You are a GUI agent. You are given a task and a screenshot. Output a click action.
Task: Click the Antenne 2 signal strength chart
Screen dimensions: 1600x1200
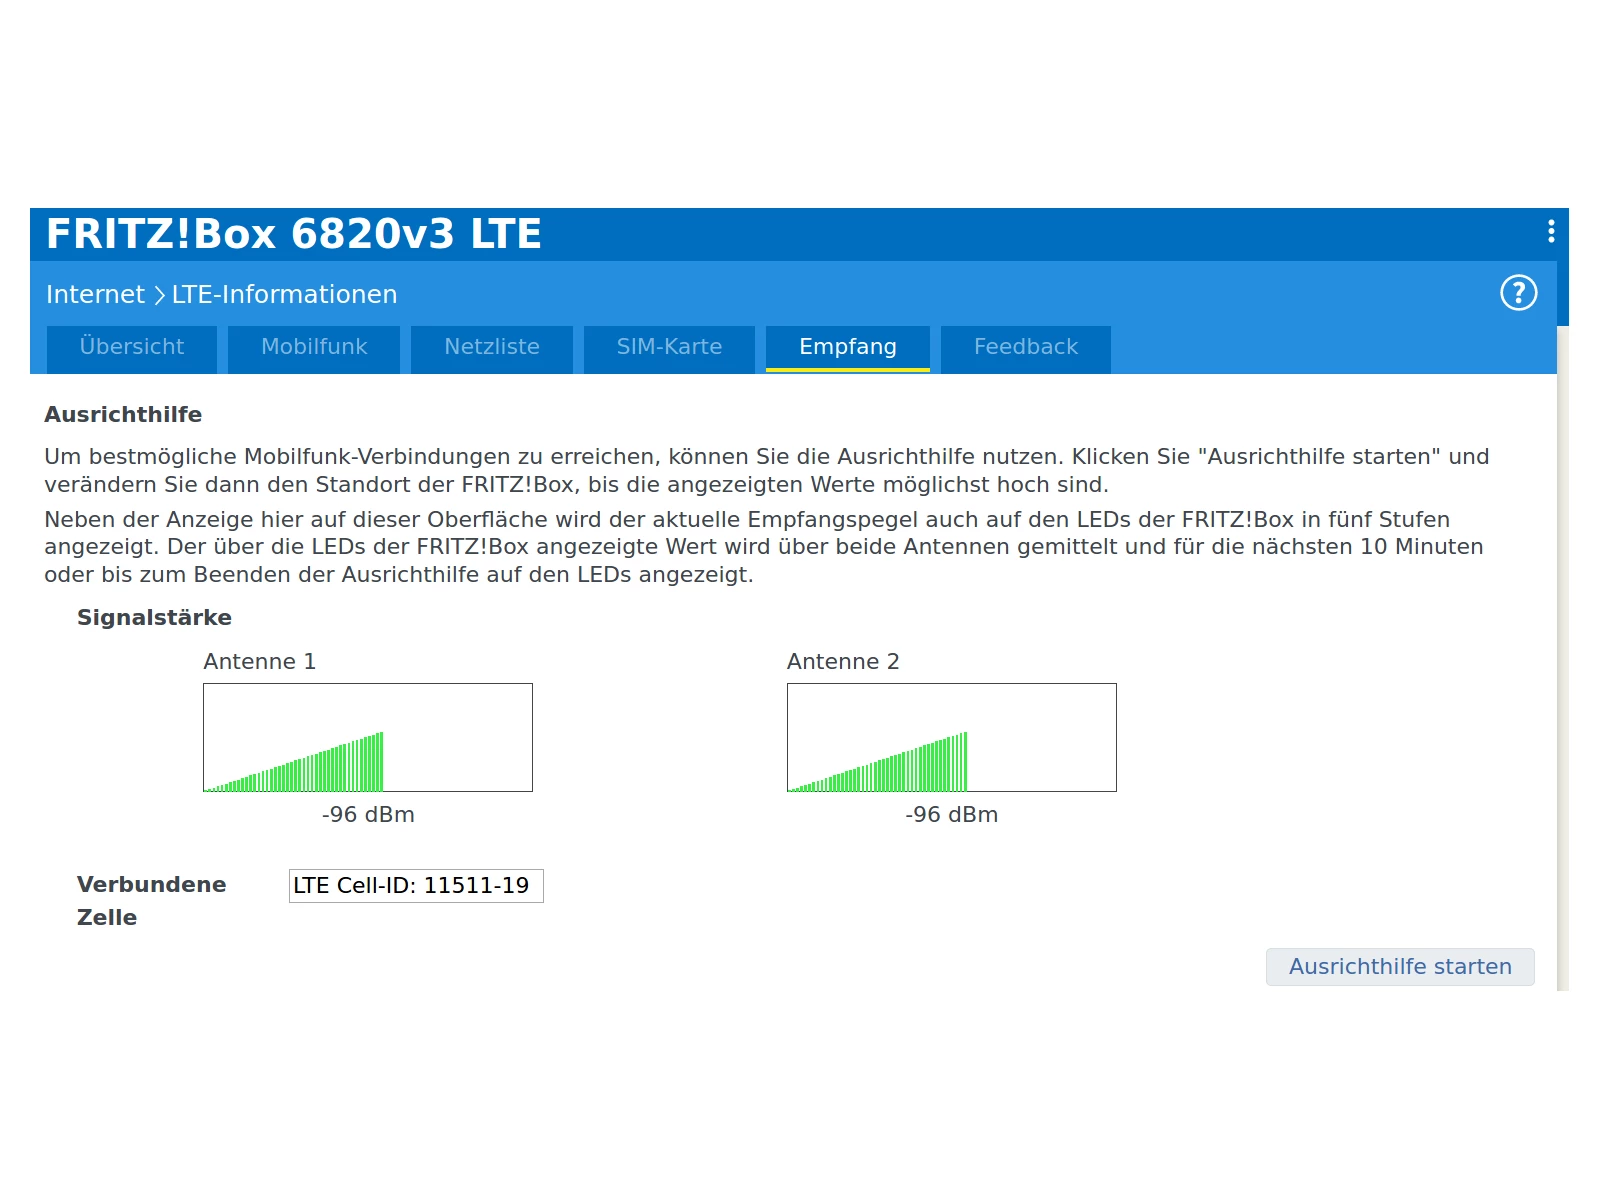pos(952,738)
